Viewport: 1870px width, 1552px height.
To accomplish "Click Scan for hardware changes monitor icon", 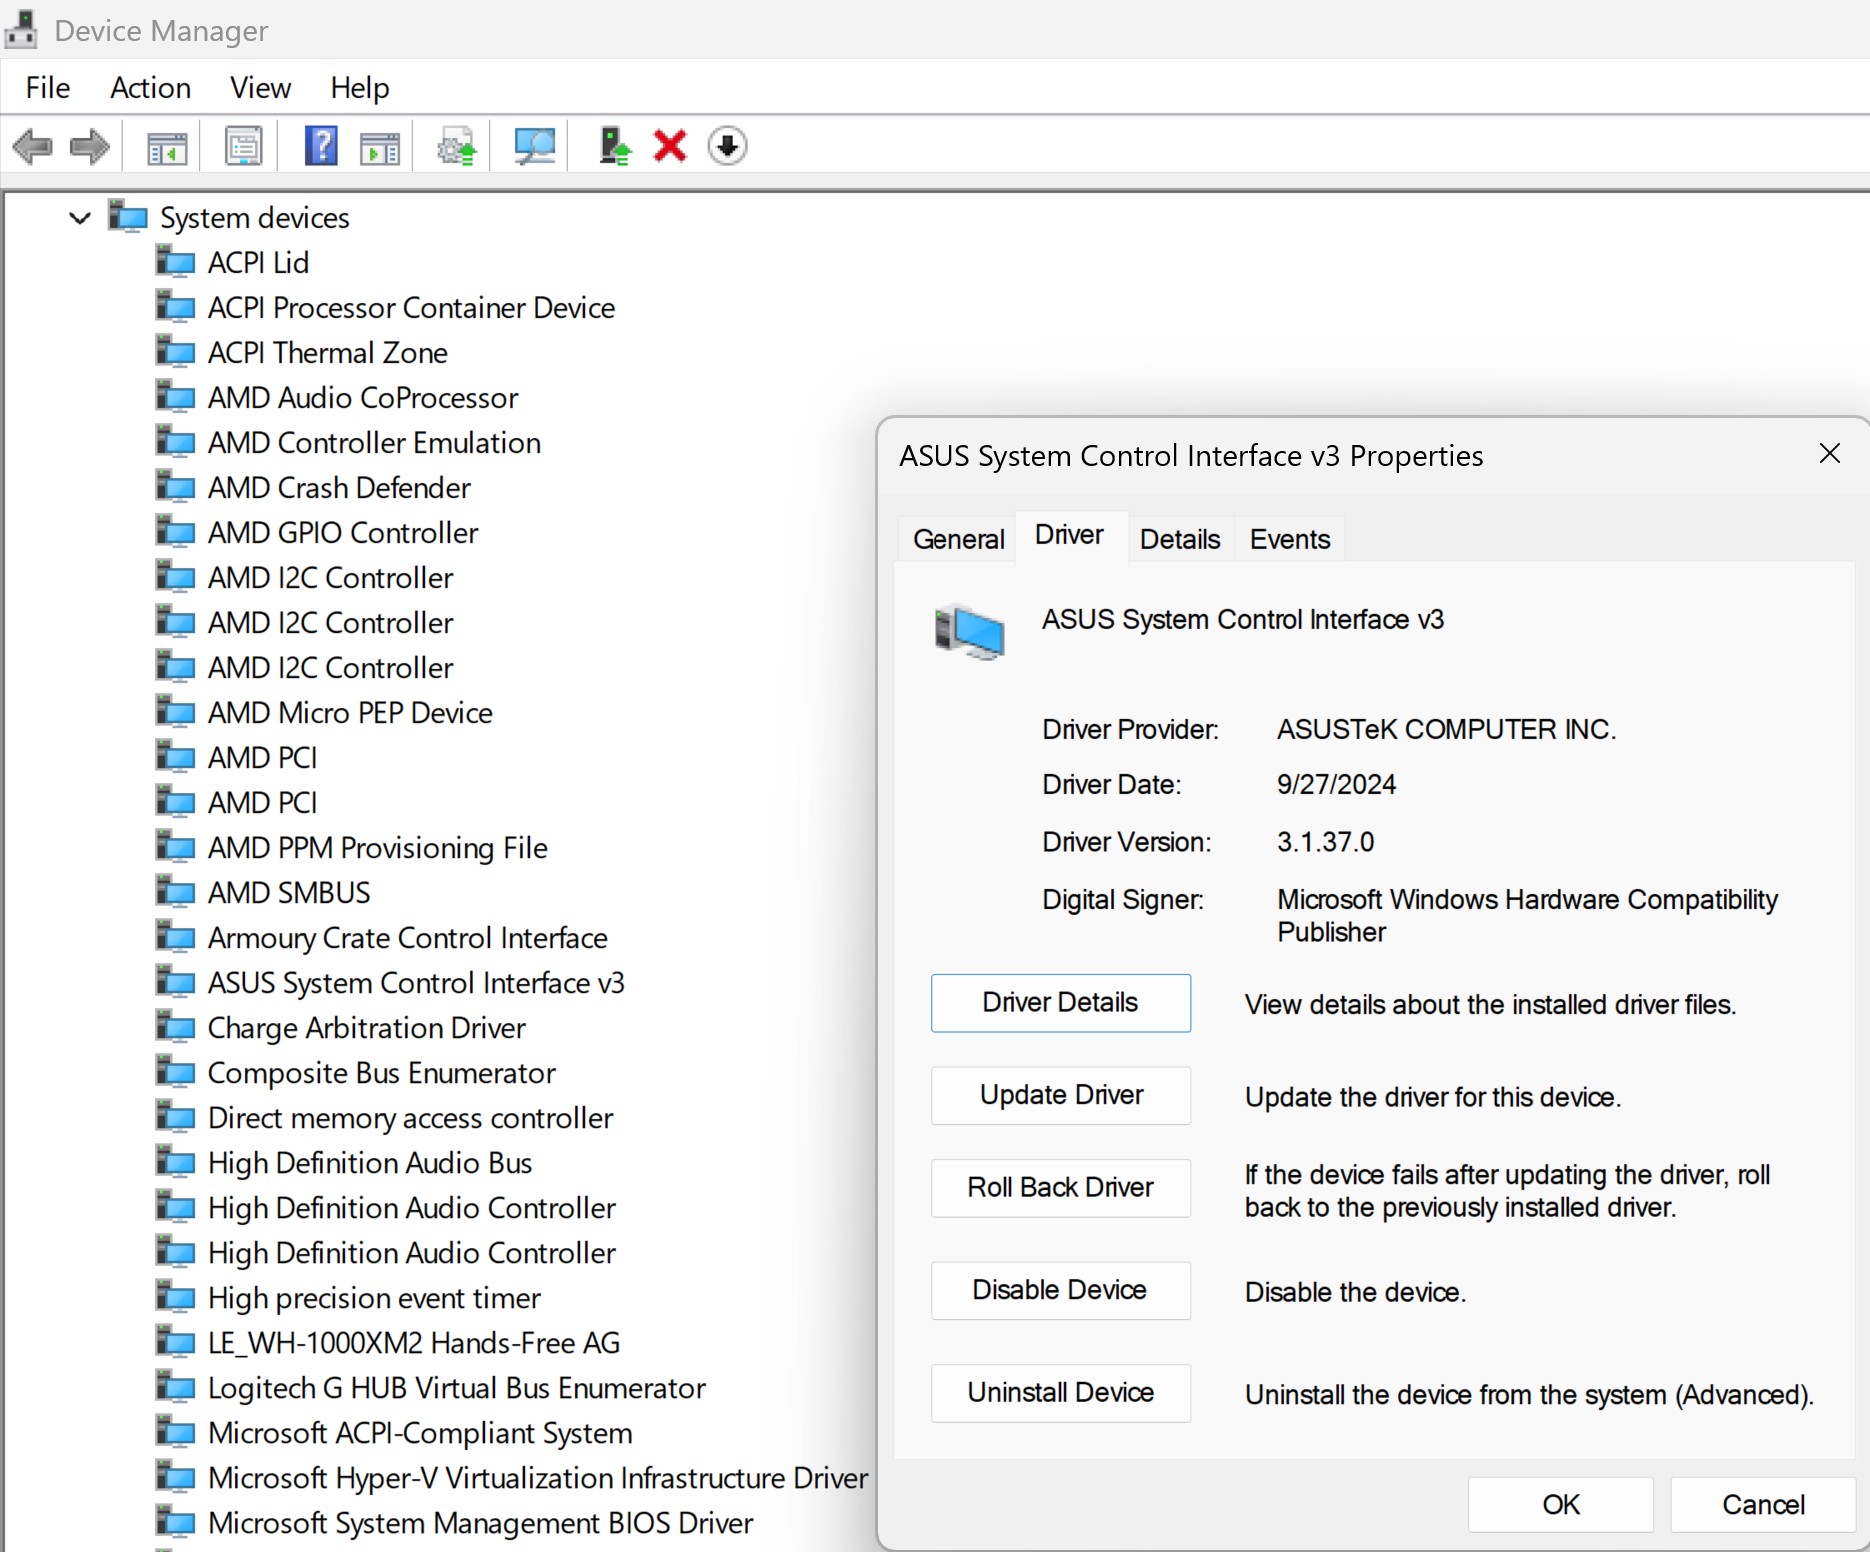I will click(x=534, y=147).
